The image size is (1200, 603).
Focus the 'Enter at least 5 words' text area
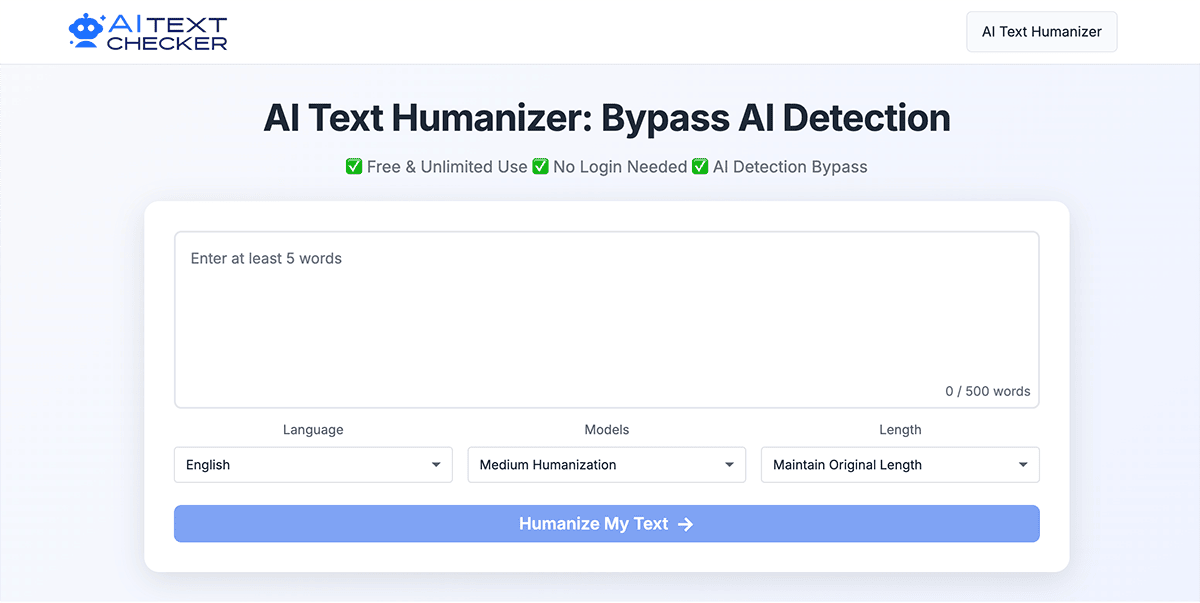coord(607,320)
